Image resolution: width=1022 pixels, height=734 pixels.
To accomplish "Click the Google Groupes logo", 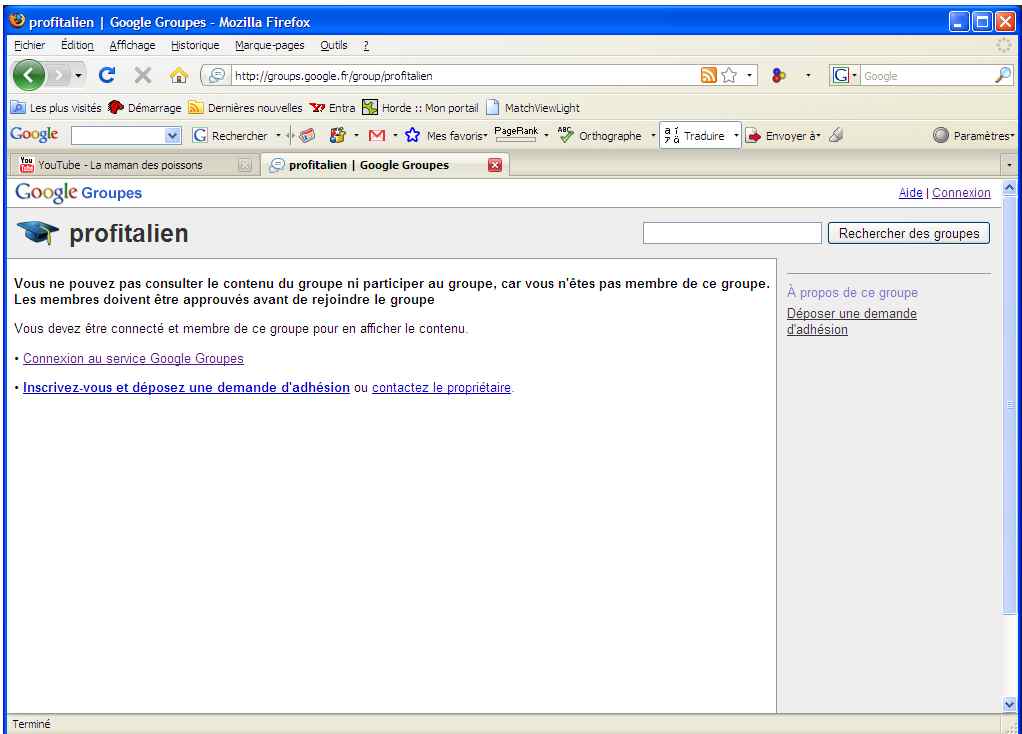I will click(78, 192).
